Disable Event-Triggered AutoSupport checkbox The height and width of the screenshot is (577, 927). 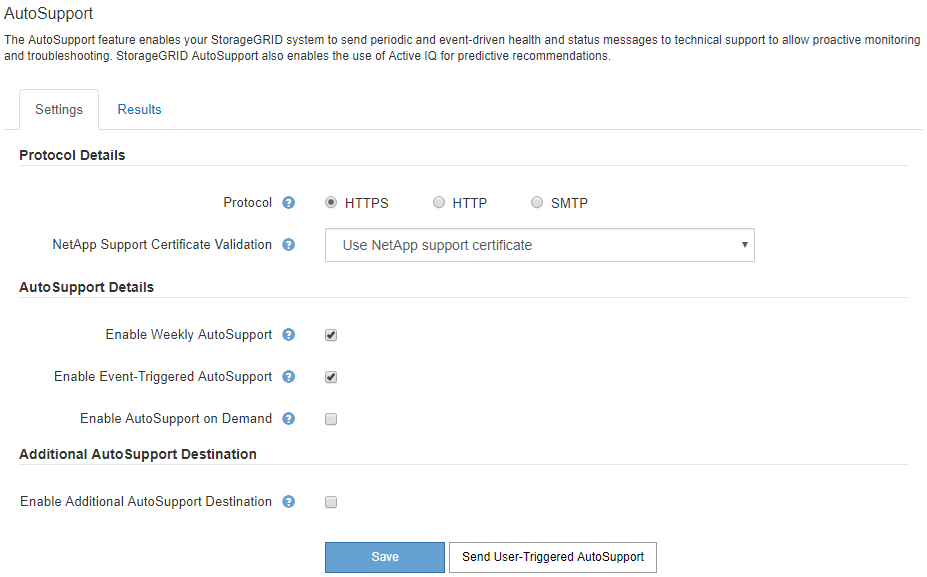tap(331, 378)
